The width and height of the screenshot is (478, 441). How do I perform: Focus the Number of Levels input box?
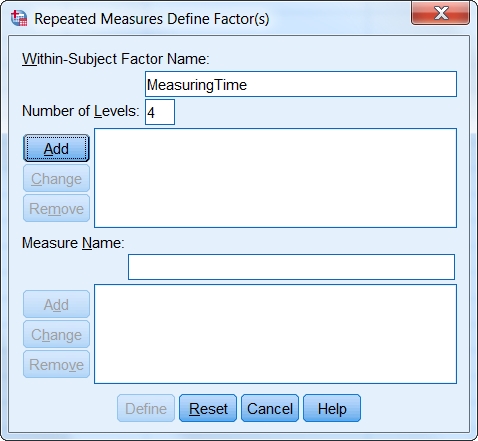[x=160, y=112]
